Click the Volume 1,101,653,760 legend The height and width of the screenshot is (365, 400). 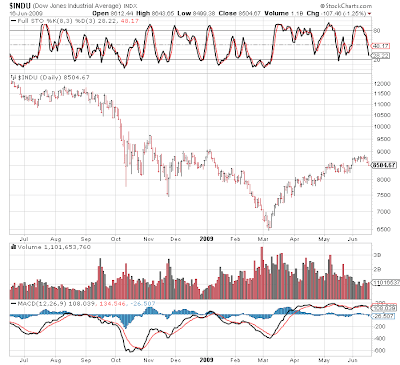click(54, 247)
